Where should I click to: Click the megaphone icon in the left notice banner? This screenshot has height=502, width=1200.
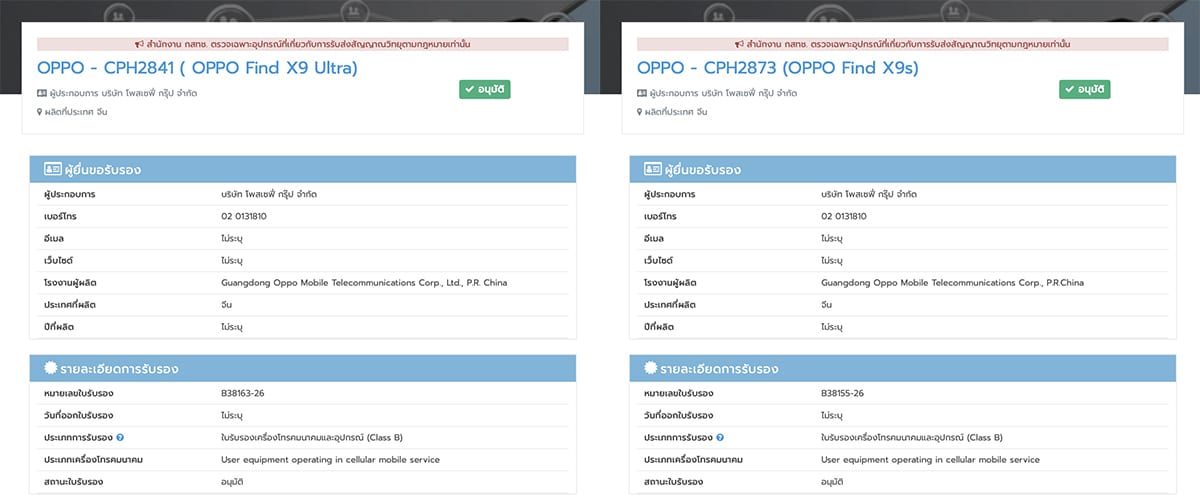pyautogui.click(x=139, y=45)
